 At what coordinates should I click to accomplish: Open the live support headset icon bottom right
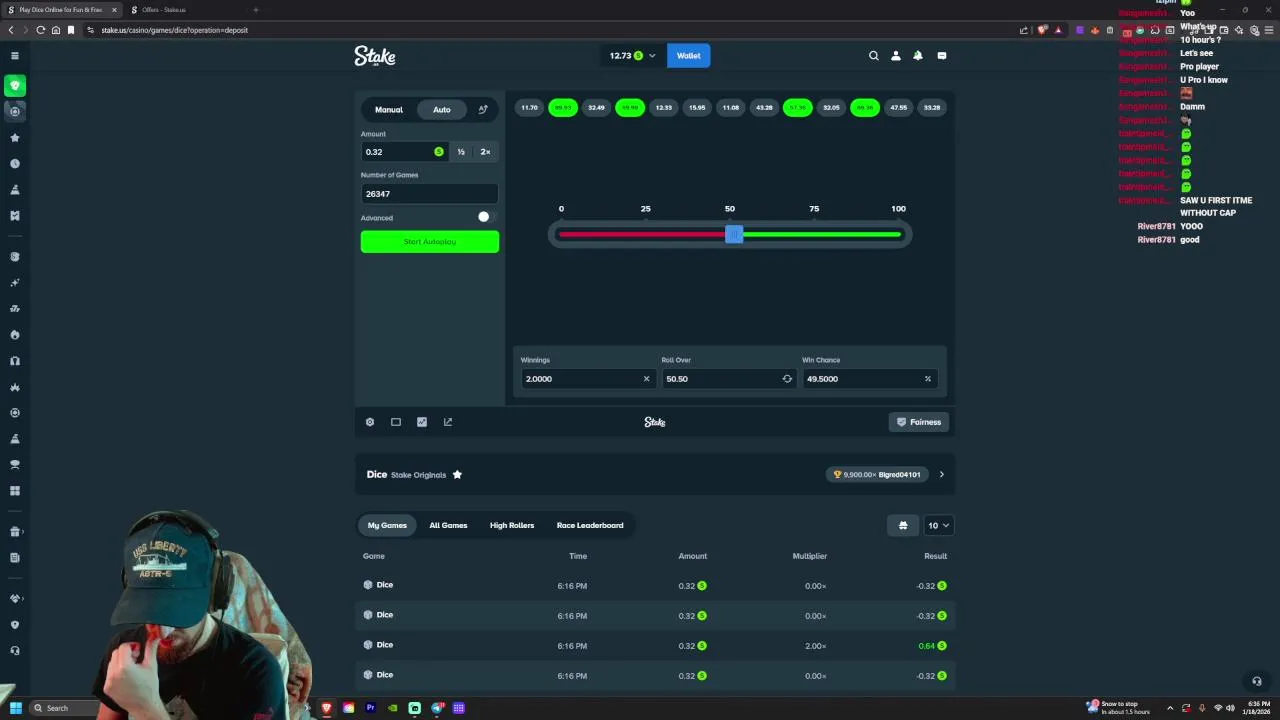click(x=1257, y=682)
